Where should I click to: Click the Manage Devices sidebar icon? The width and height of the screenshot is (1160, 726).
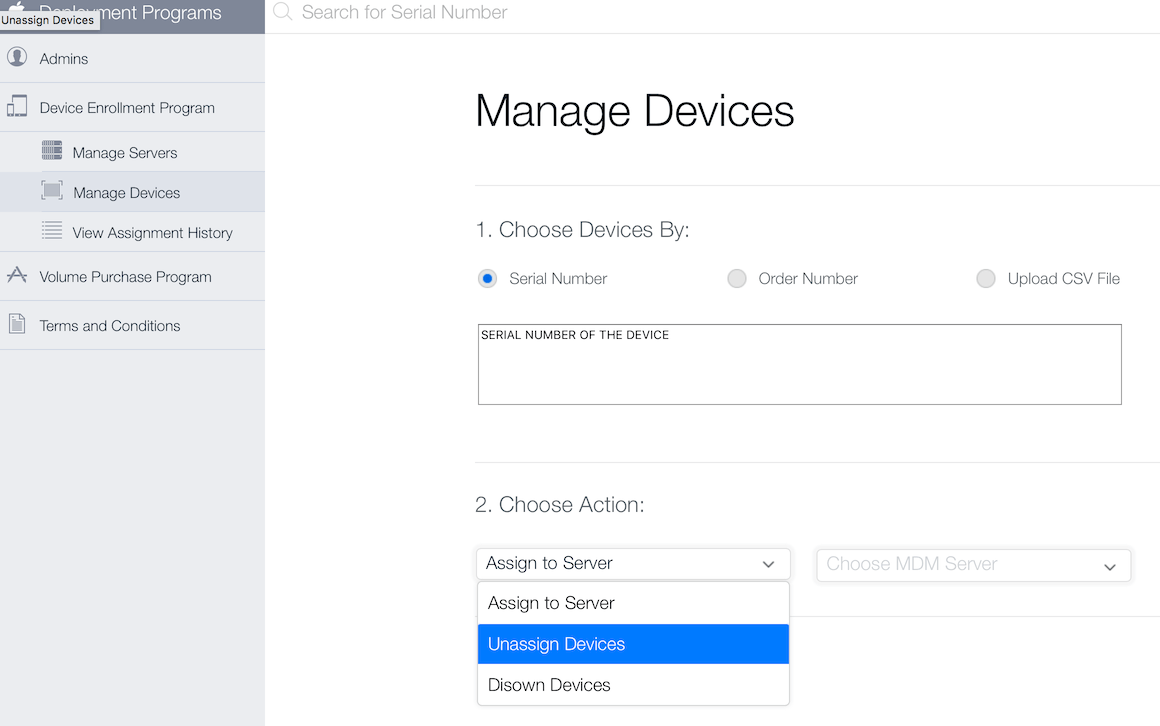coord(52,191)
